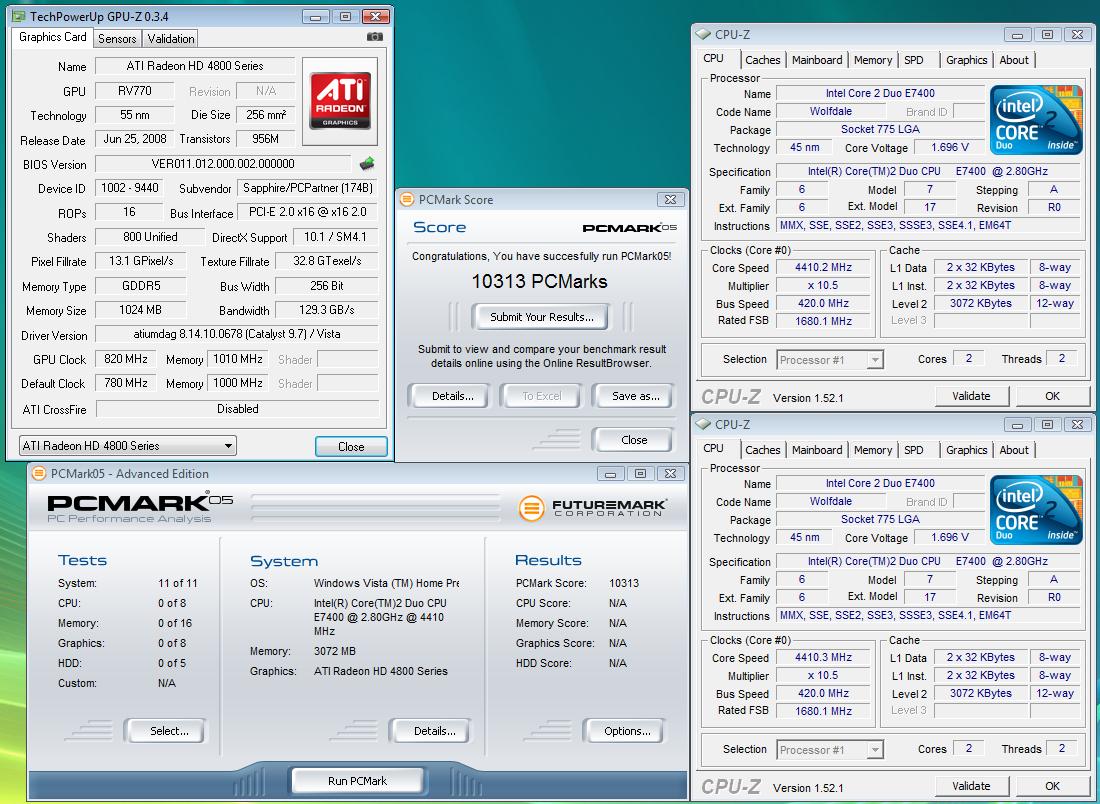This screenshot has height=804, width=1100.
Task: Click the BIOS save chip icon in GPU-Z
Action: coord(367,164)
